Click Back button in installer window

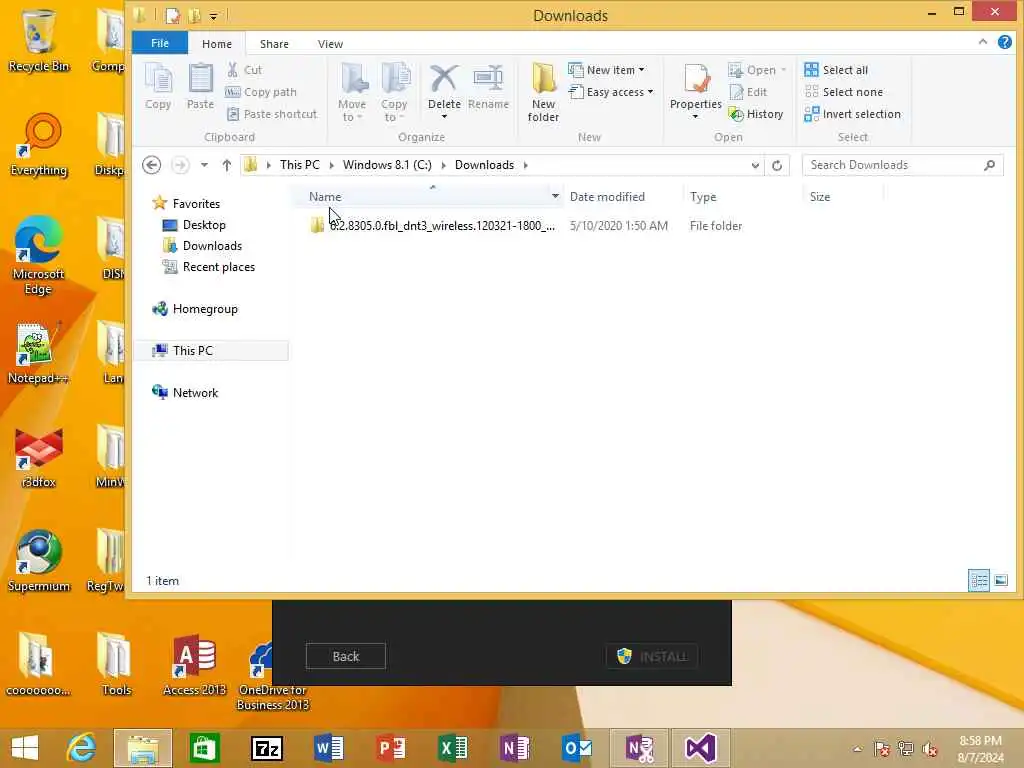click(x=345, y=656)
